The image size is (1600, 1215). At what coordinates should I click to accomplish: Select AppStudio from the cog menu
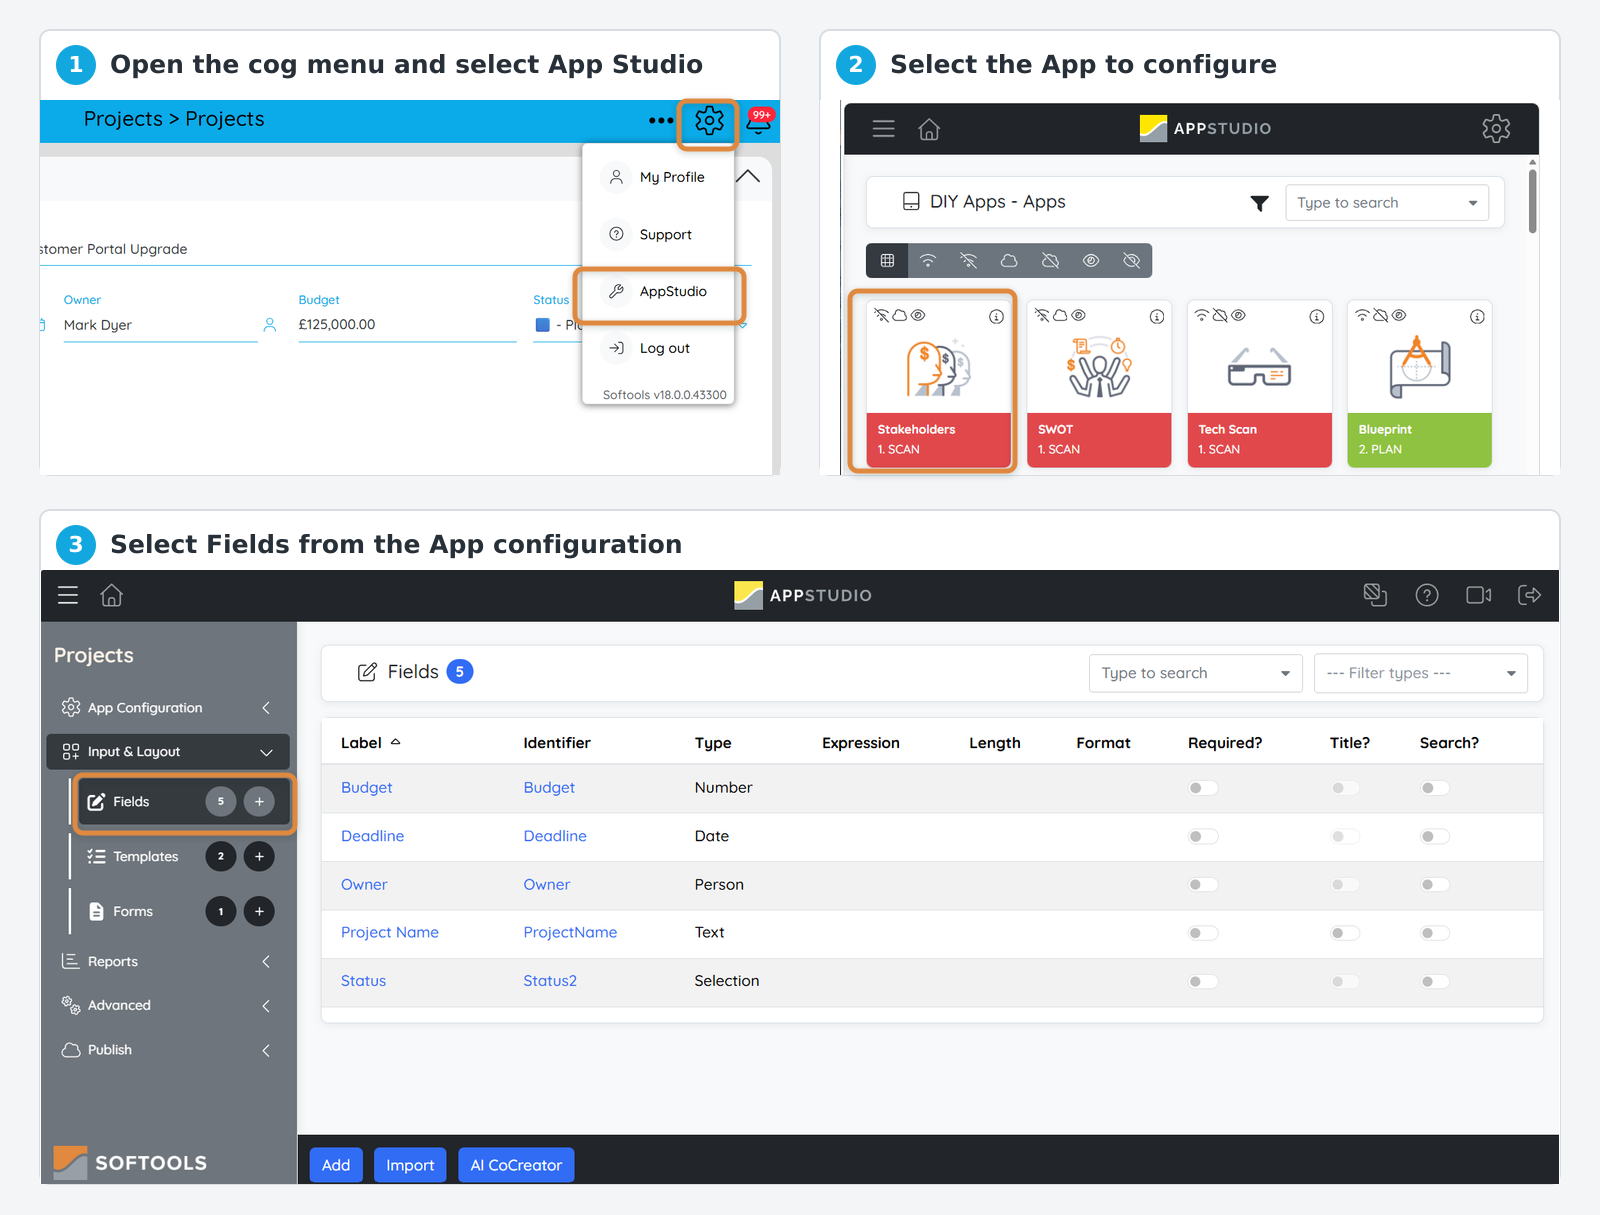[x=660, y=291]
